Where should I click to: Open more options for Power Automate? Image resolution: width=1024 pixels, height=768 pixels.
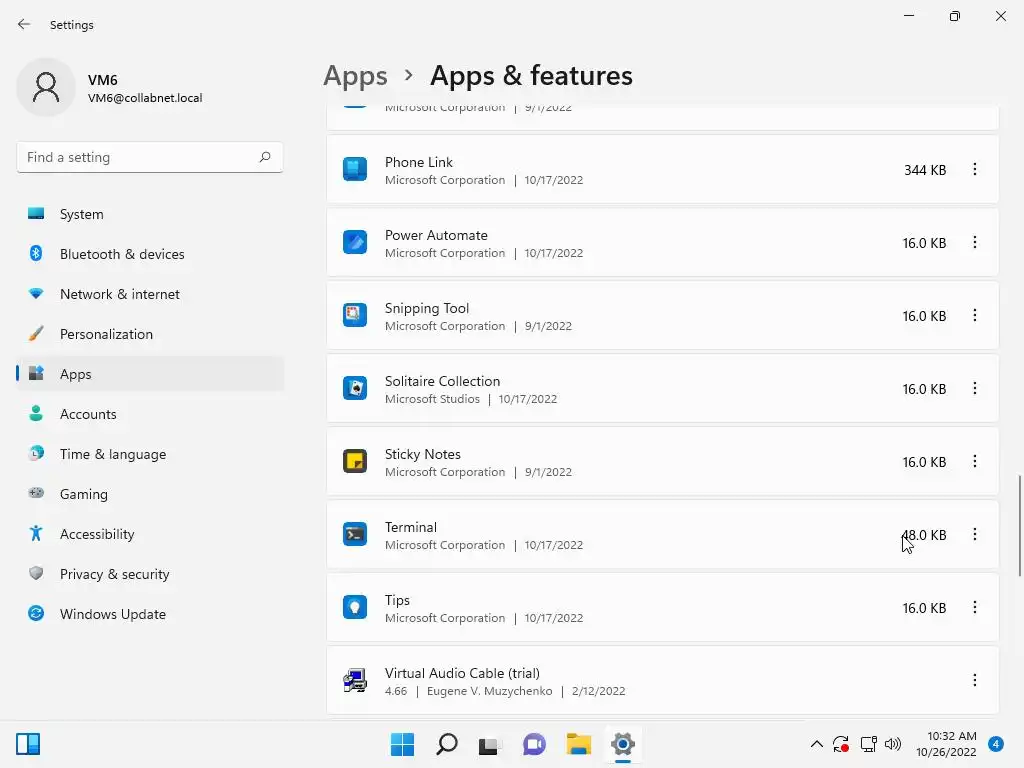(974, 242)
